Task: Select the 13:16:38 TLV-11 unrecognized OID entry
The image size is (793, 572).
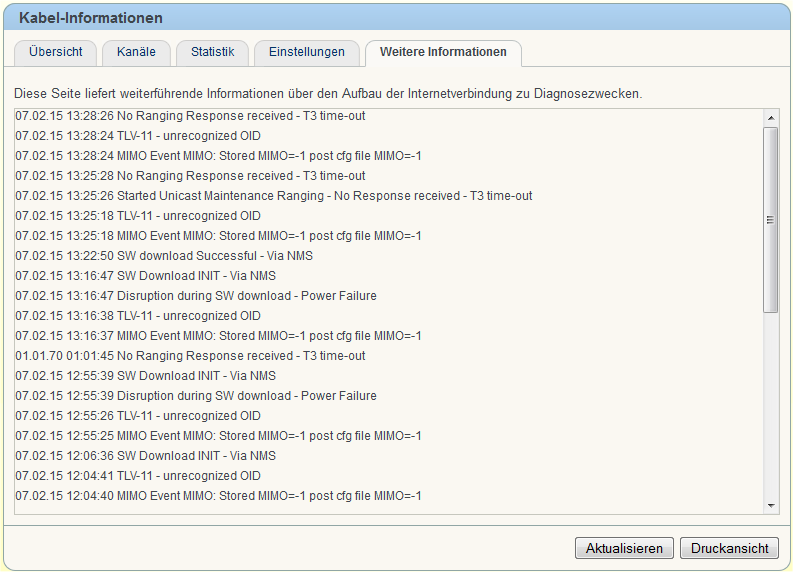Action: click(x=138, y=316)
